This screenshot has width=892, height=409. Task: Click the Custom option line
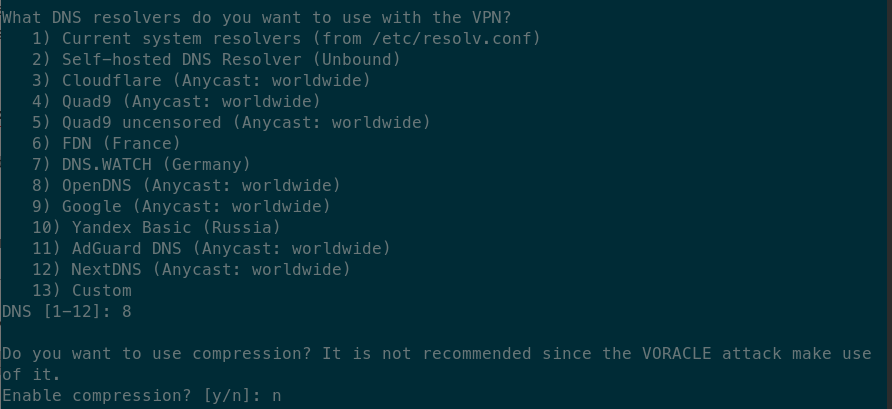coord(82,291)
